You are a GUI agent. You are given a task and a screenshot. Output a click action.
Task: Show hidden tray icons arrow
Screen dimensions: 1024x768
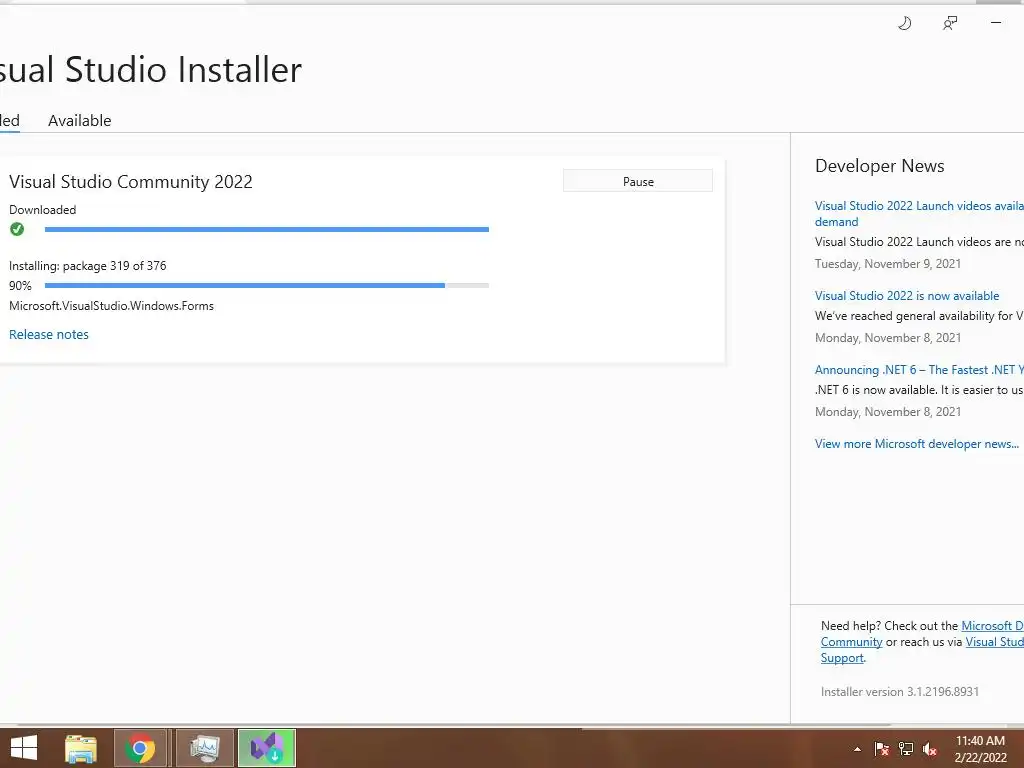(857, 749)
